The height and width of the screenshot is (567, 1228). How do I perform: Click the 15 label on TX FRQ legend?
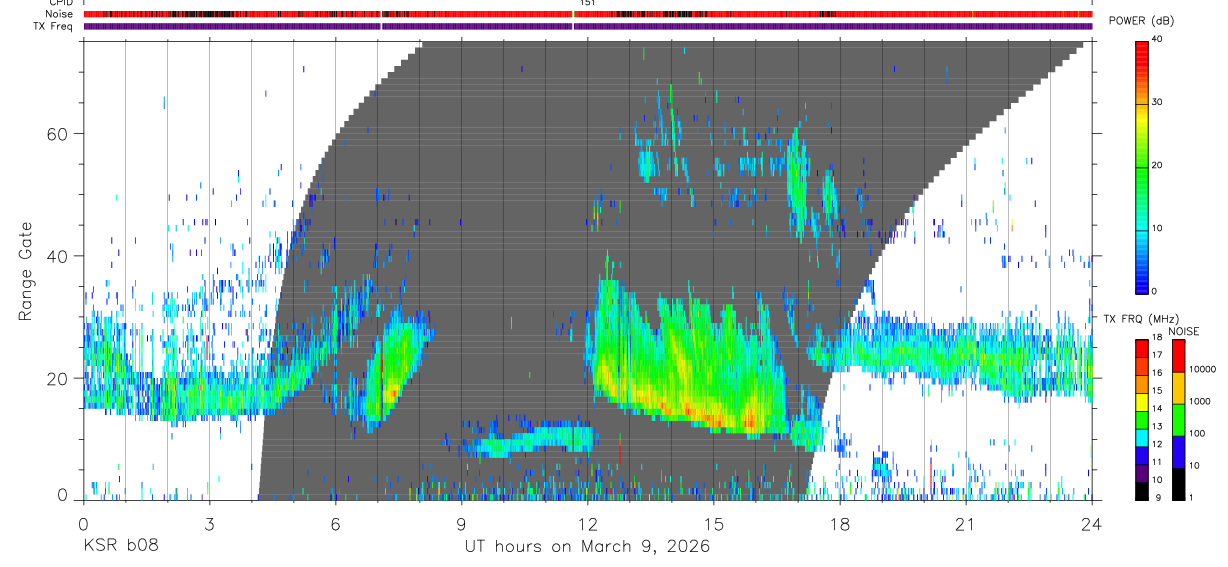pyautogui.click(x=1156, y=393)
